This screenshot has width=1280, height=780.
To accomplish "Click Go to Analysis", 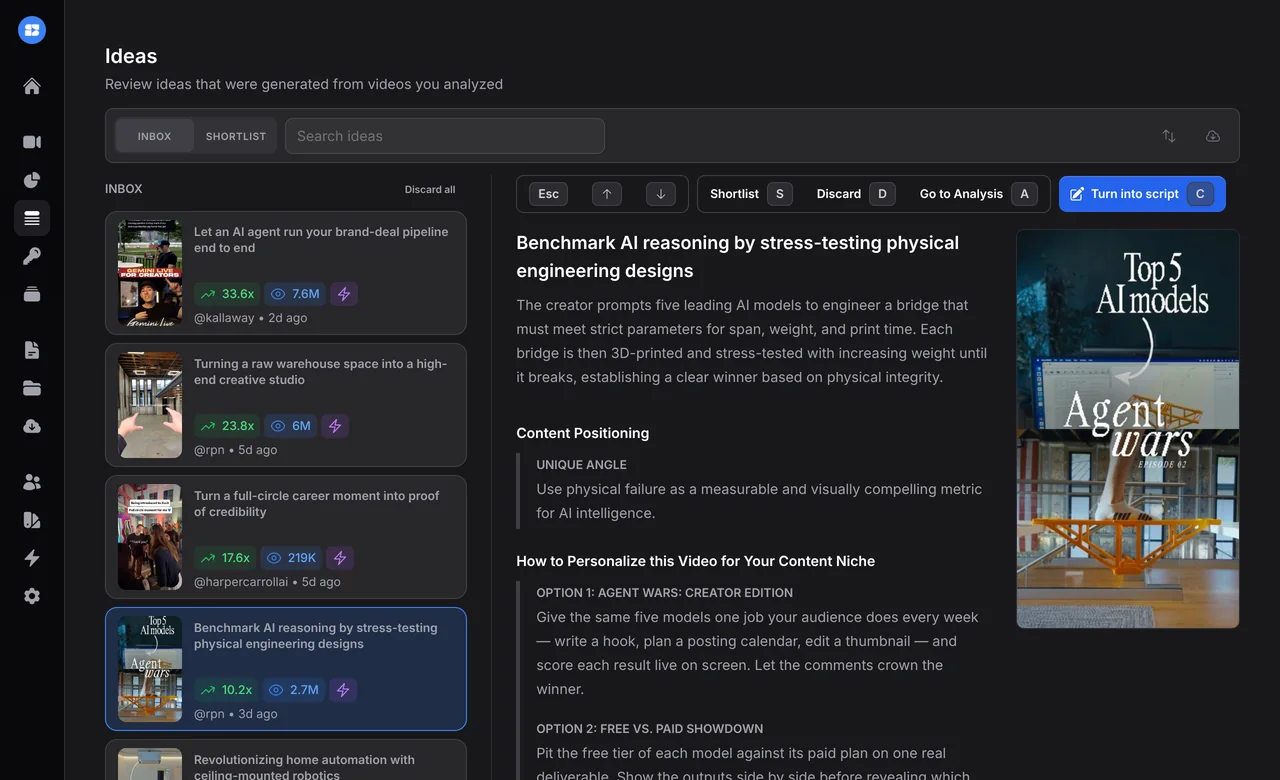I will click(979, 194).
